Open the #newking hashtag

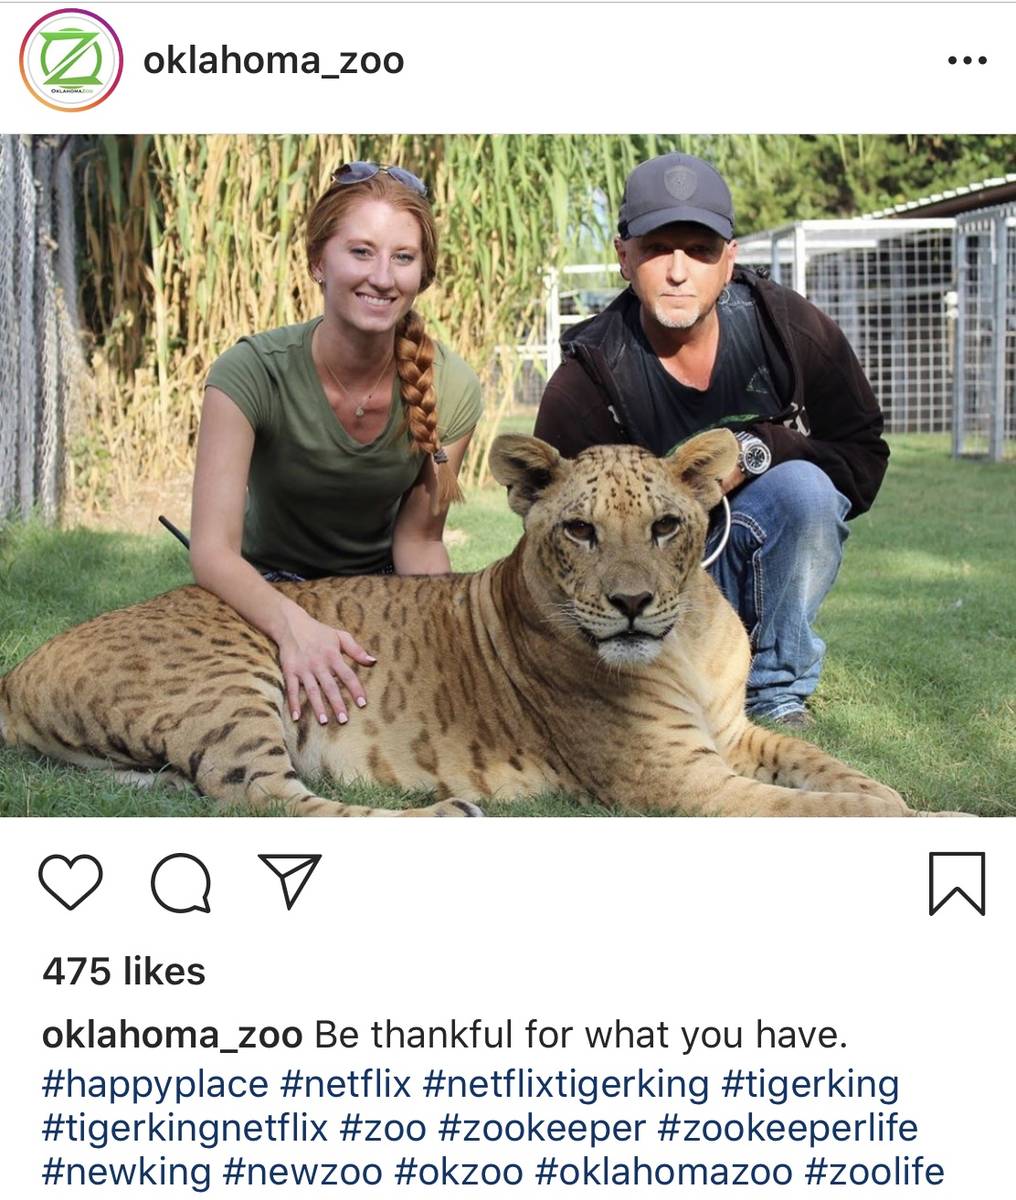126,1171
